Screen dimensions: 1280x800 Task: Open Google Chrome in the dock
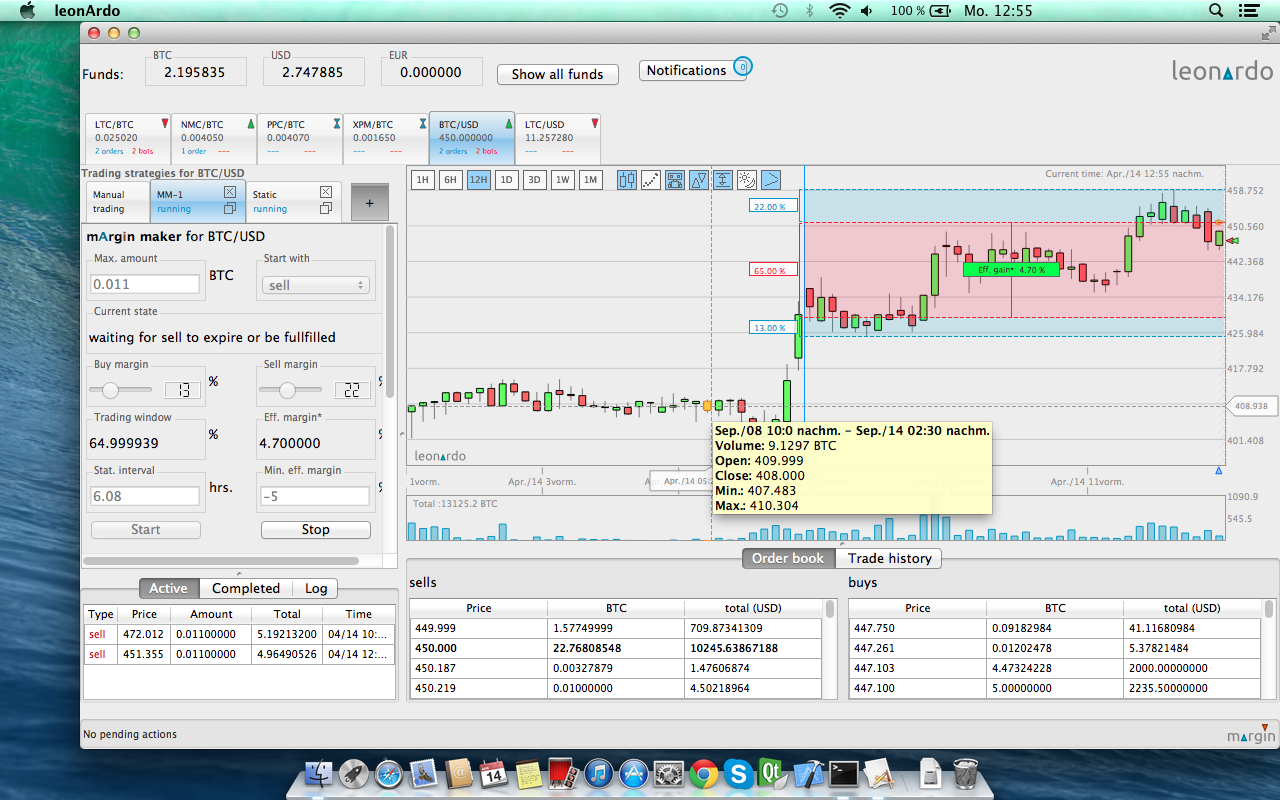pos(703,773)
